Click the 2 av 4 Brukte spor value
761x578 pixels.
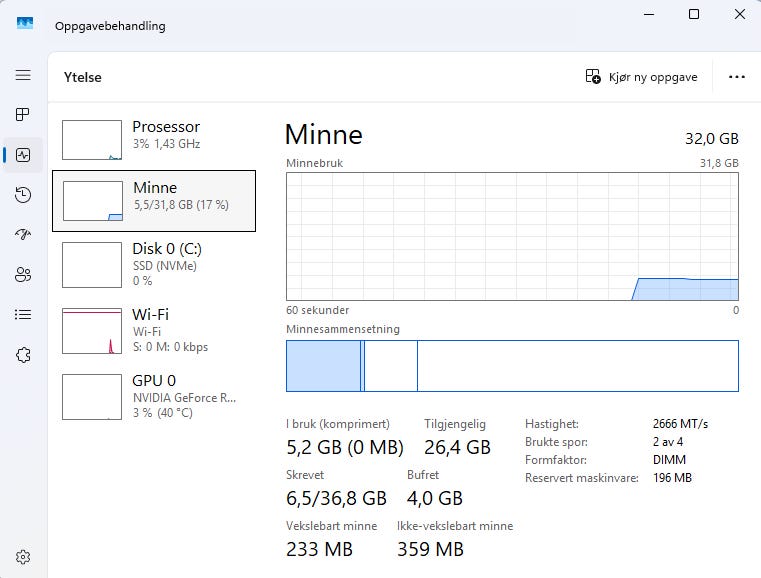tap(668, 442)
